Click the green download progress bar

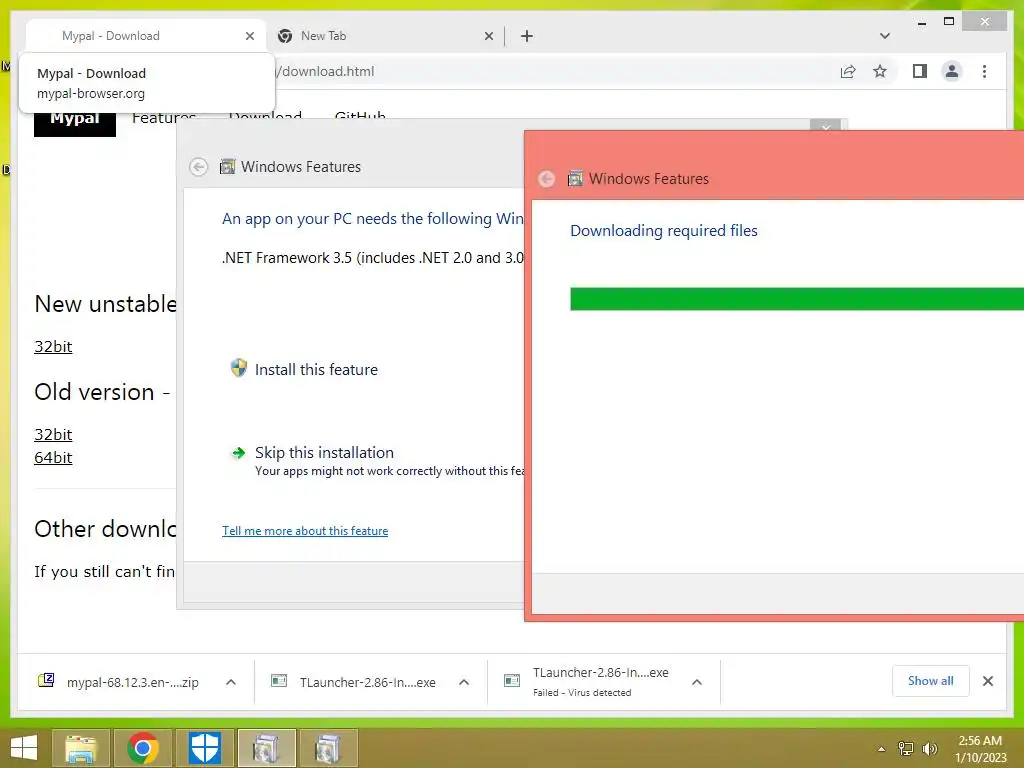tap(797, 299)
